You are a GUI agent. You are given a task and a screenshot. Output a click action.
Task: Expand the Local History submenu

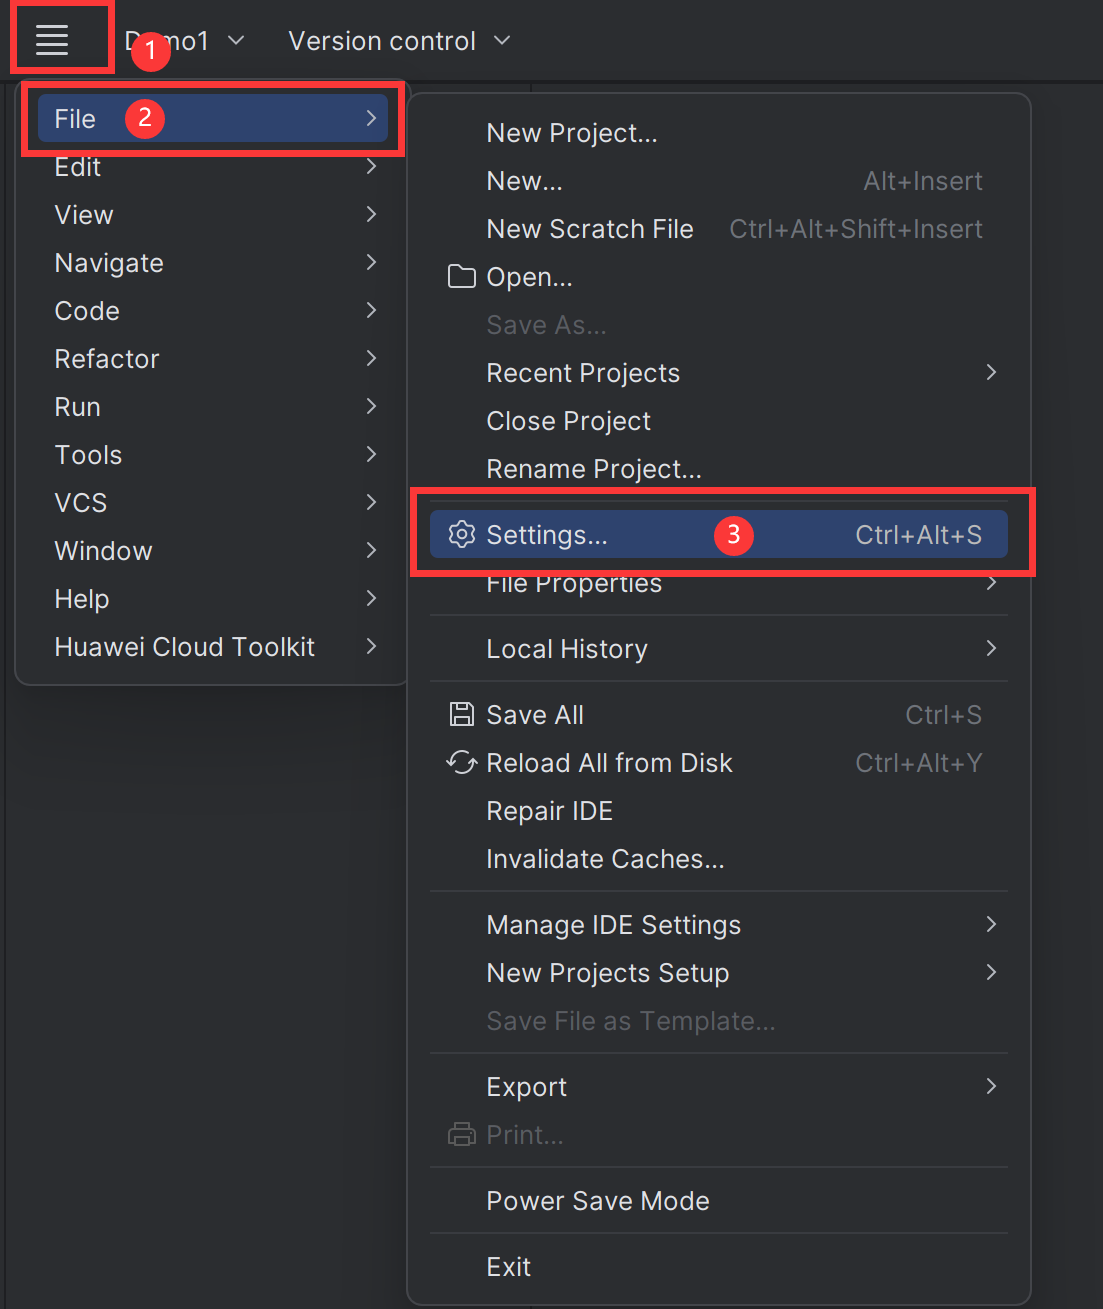(566, 648)
